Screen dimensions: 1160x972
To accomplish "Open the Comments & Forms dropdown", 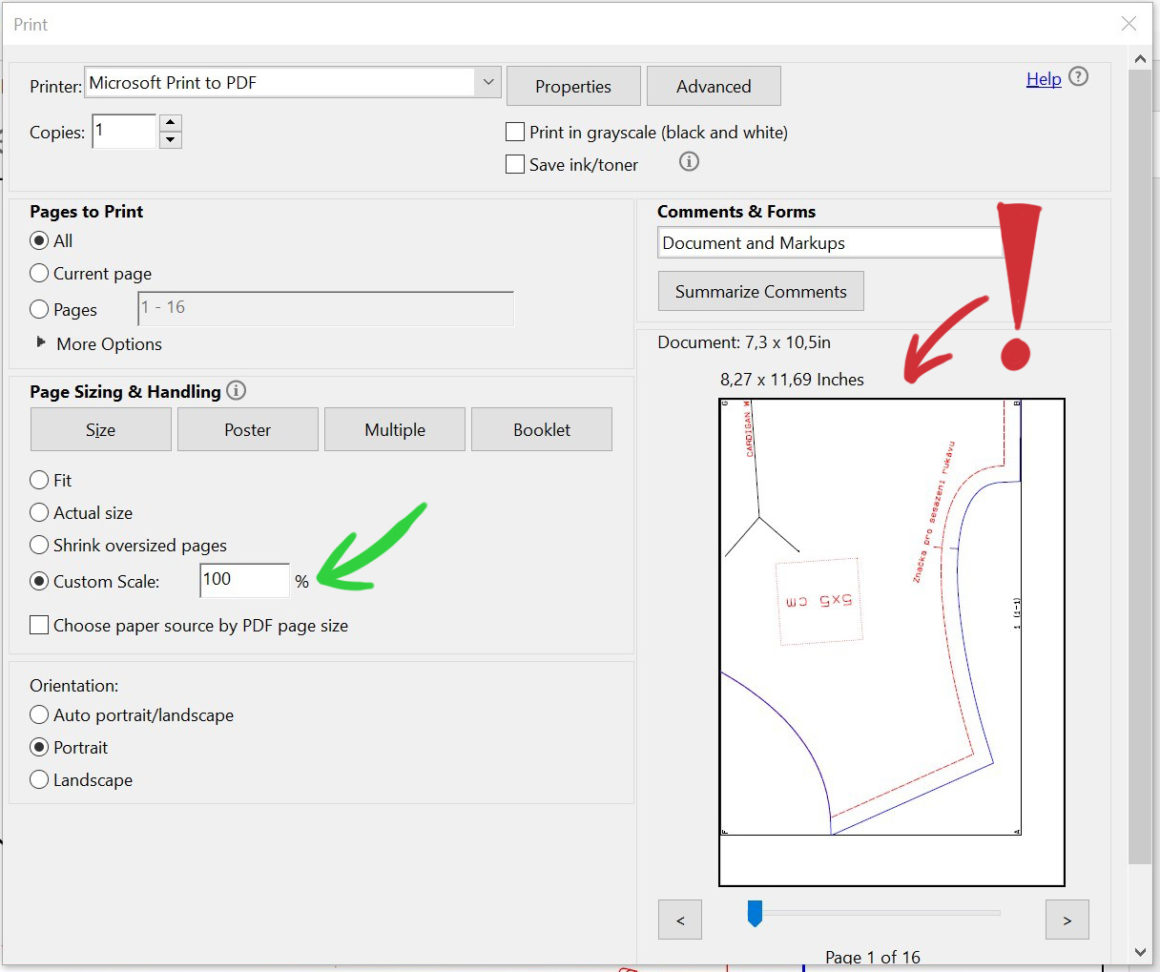I will (830, 243).
